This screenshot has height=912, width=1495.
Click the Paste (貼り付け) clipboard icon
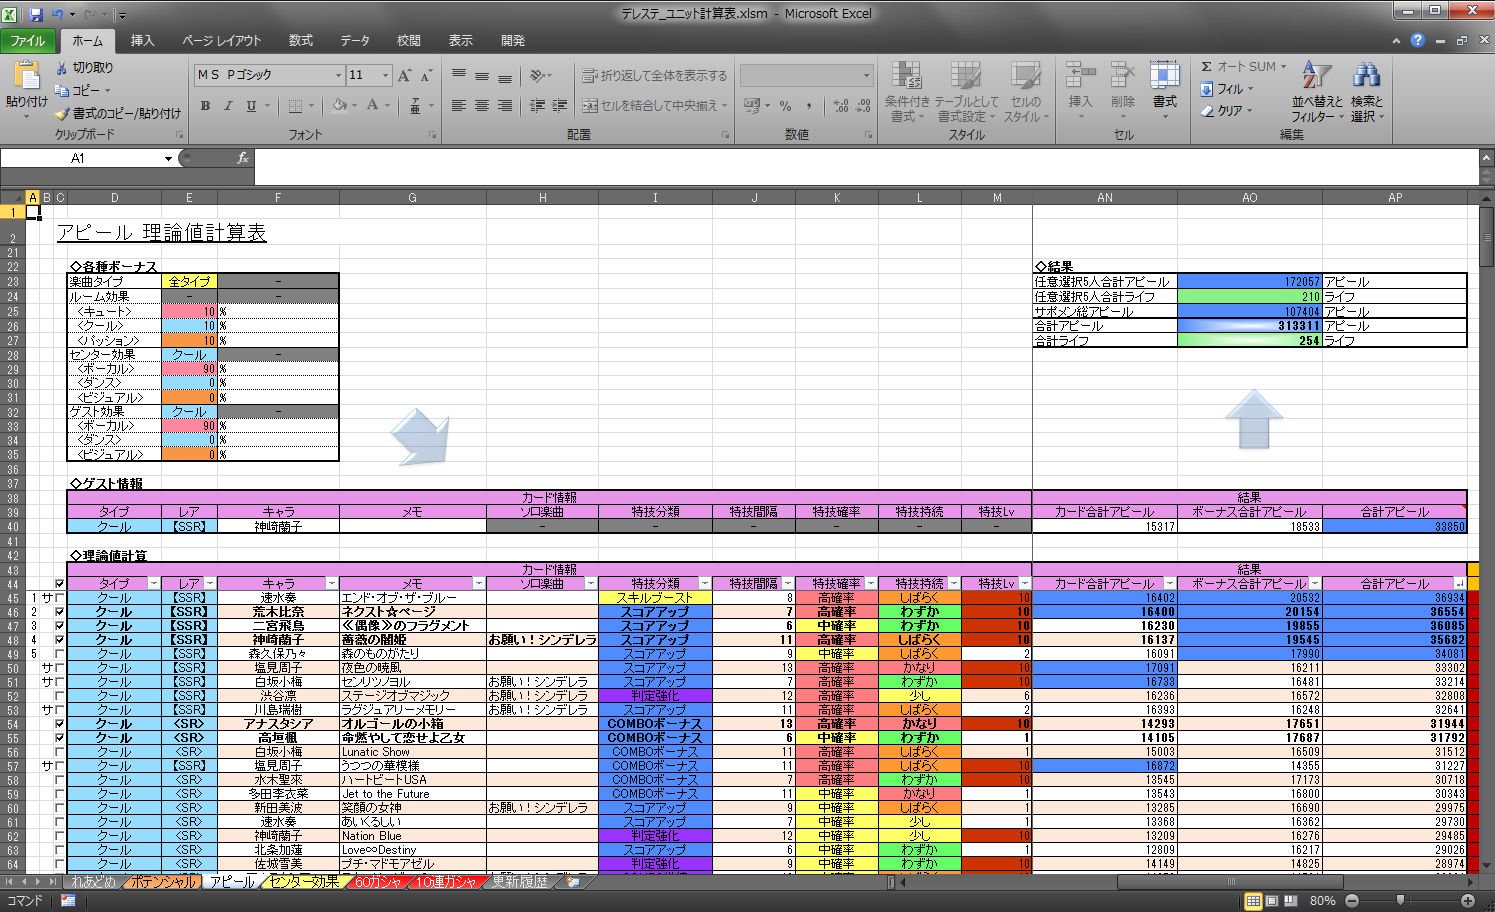click(26, 77)
